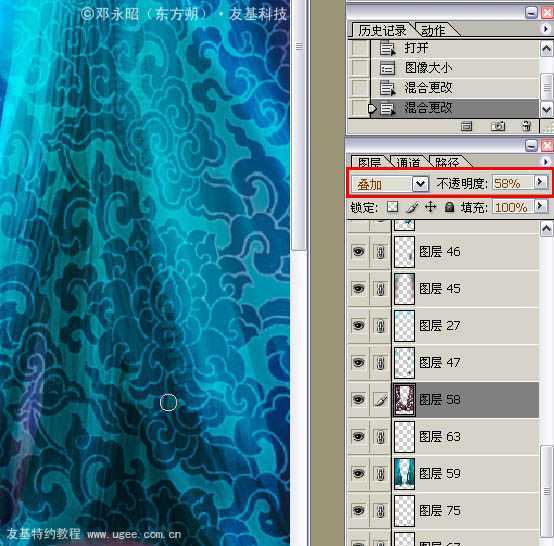Hide 图层 47 with its eye icon
The width and height of the screenshot is (554, 546).
358,363
